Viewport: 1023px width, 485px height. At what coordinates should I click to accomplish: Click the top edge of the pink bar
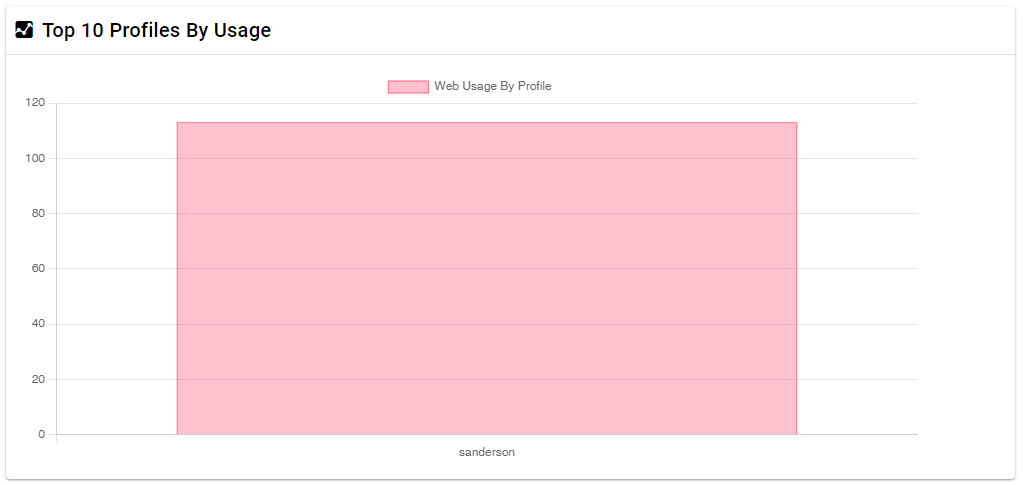click(x=487, y=123)
